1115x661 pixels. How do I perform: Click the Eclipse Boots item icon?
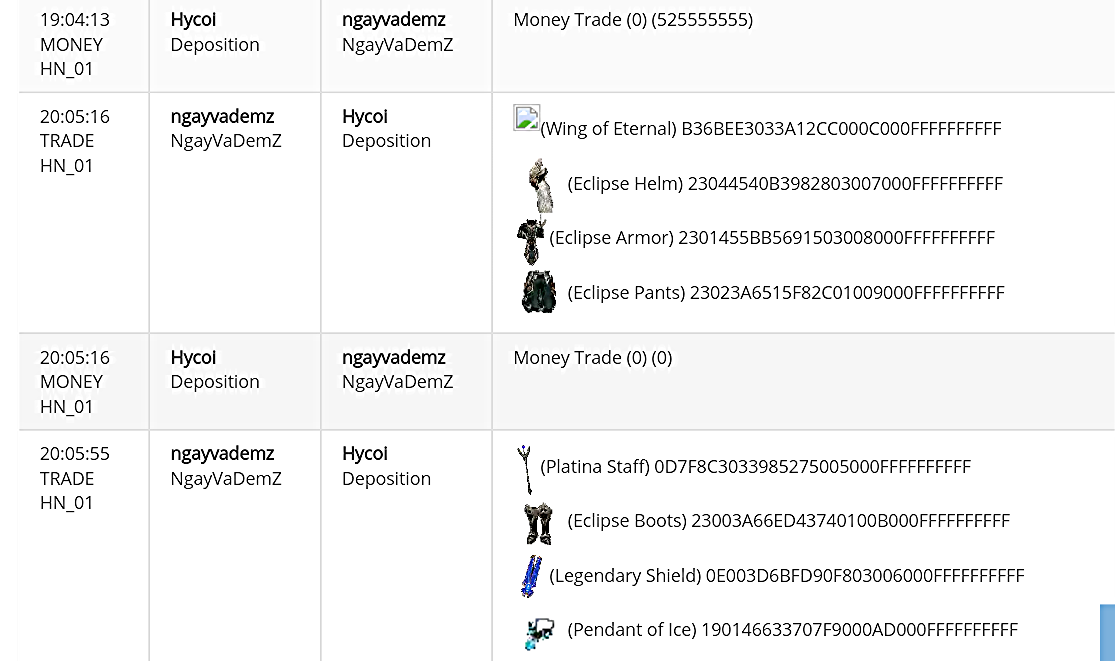[x=538, y=524]
